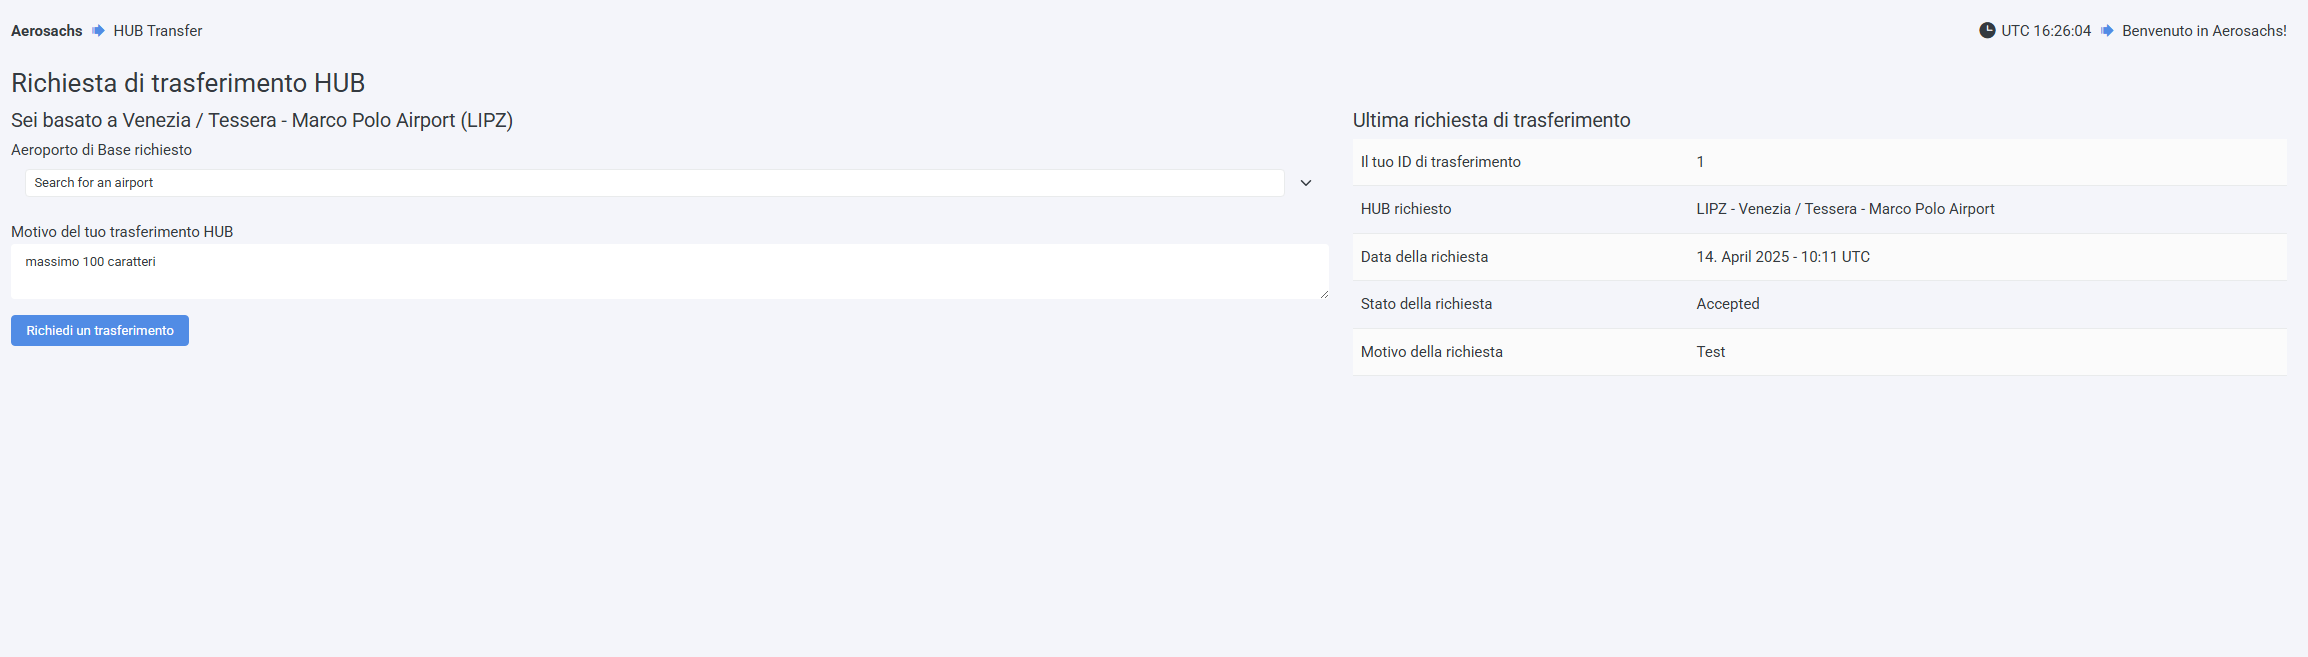Click the request date 14. April 2025
The image size is (2308, 657).
click(x=1783, y=257)
